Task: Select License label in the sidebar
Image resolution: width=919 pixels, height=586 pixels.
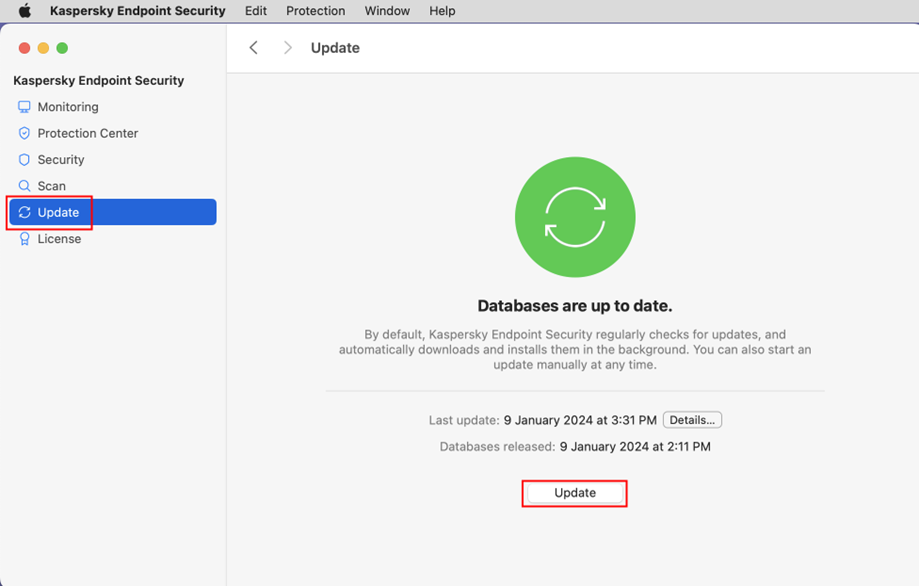Action: [x=59, y=239]
